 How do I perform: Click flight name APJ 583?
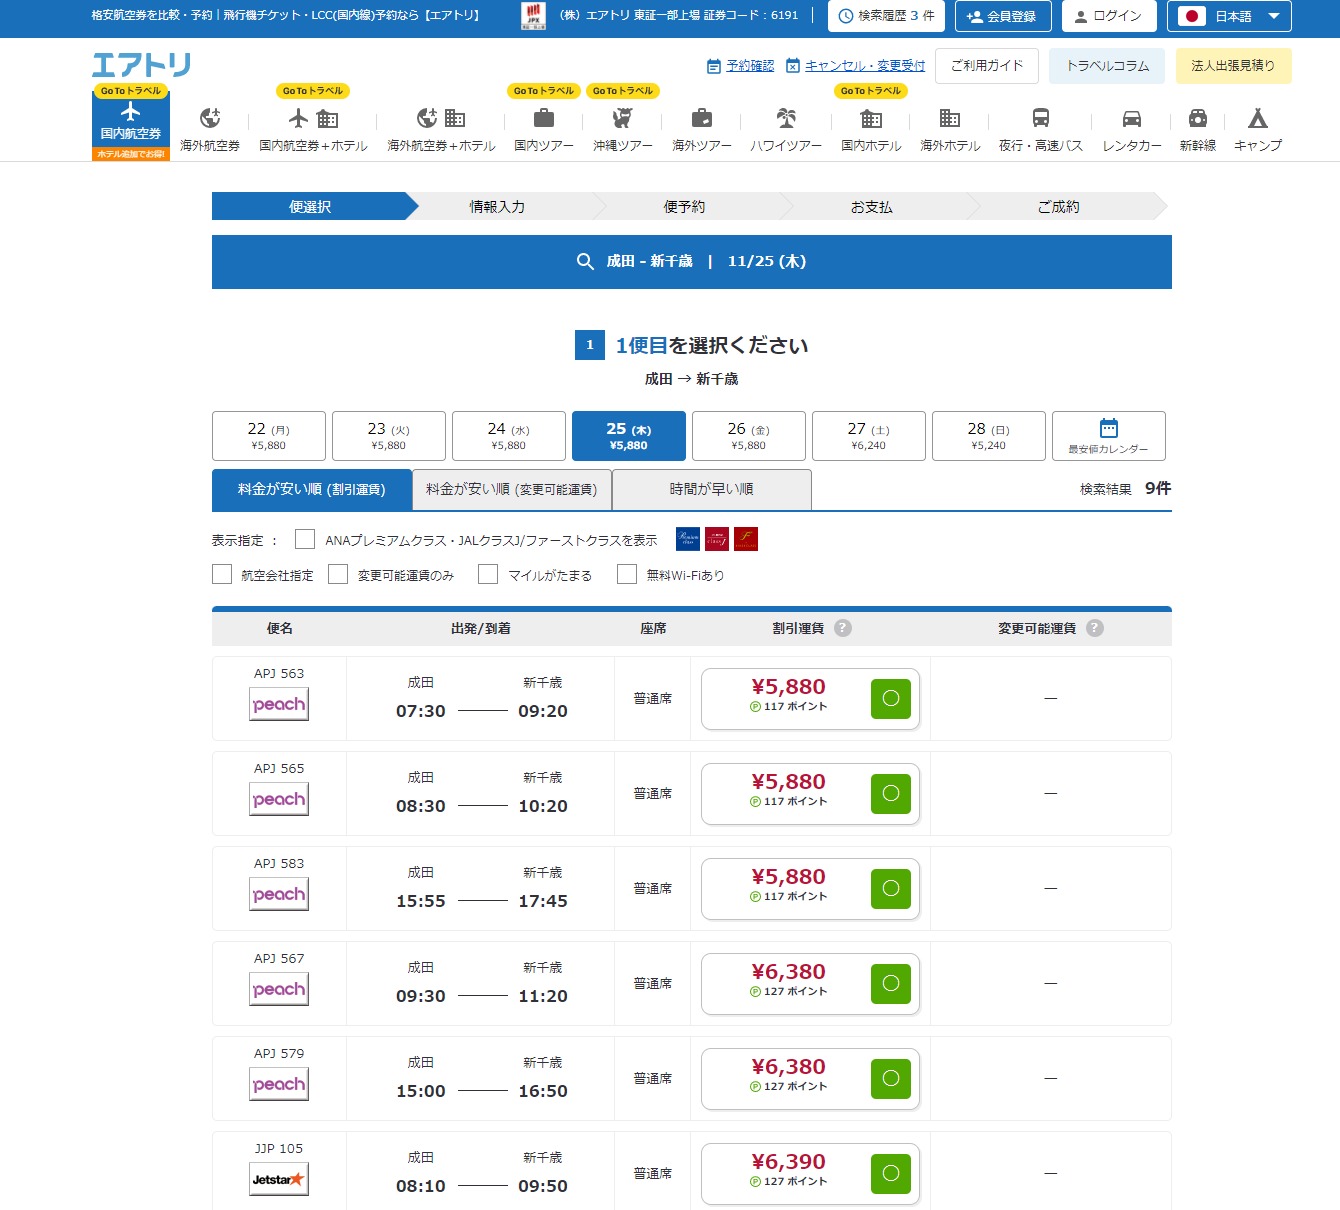tap(279, 863)
